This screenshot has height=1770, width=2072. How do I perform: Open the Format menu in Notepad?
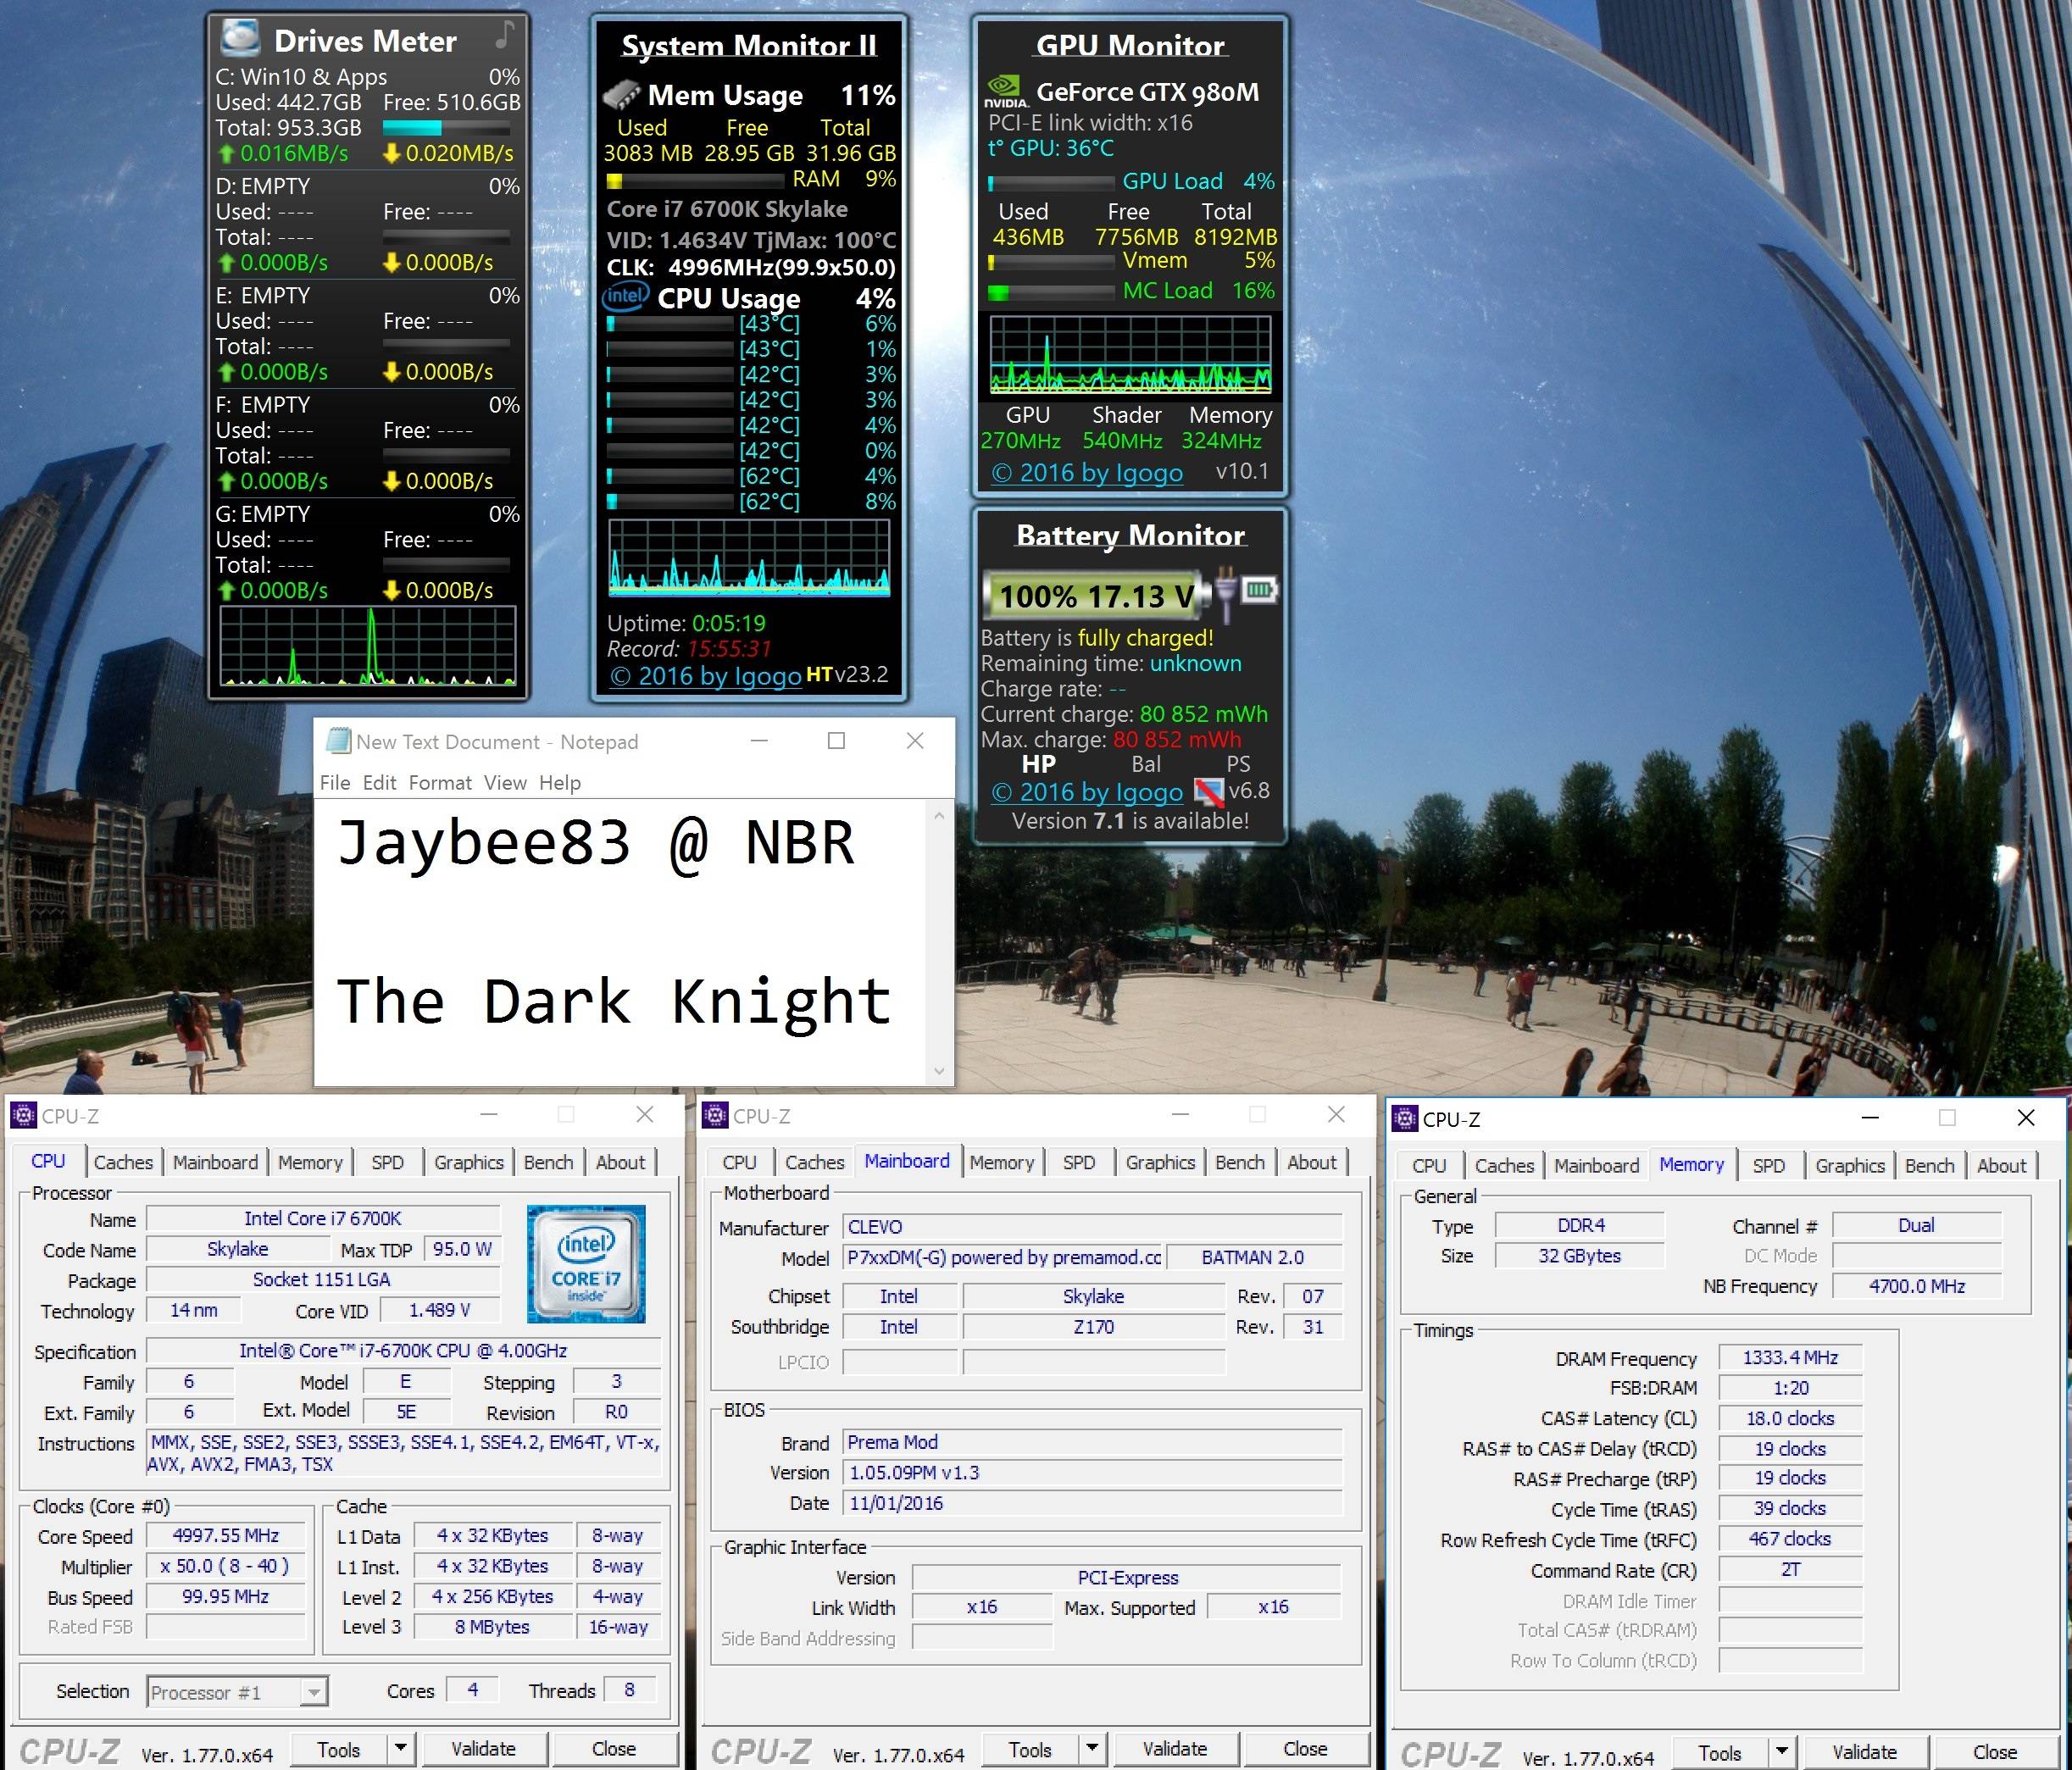[439, 782]
